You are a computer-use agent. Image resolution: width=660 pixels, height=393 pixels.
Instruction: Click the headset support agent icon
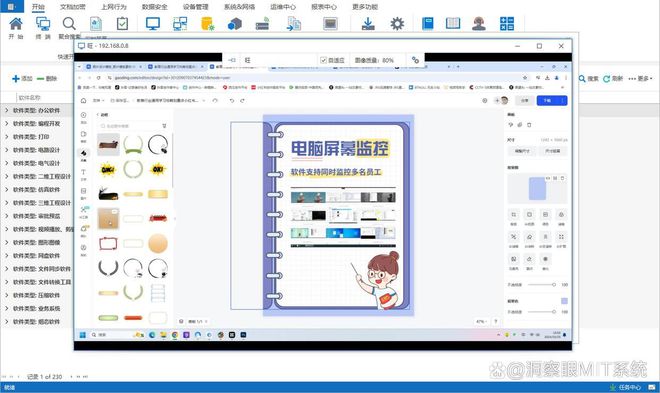click(479, 24)
